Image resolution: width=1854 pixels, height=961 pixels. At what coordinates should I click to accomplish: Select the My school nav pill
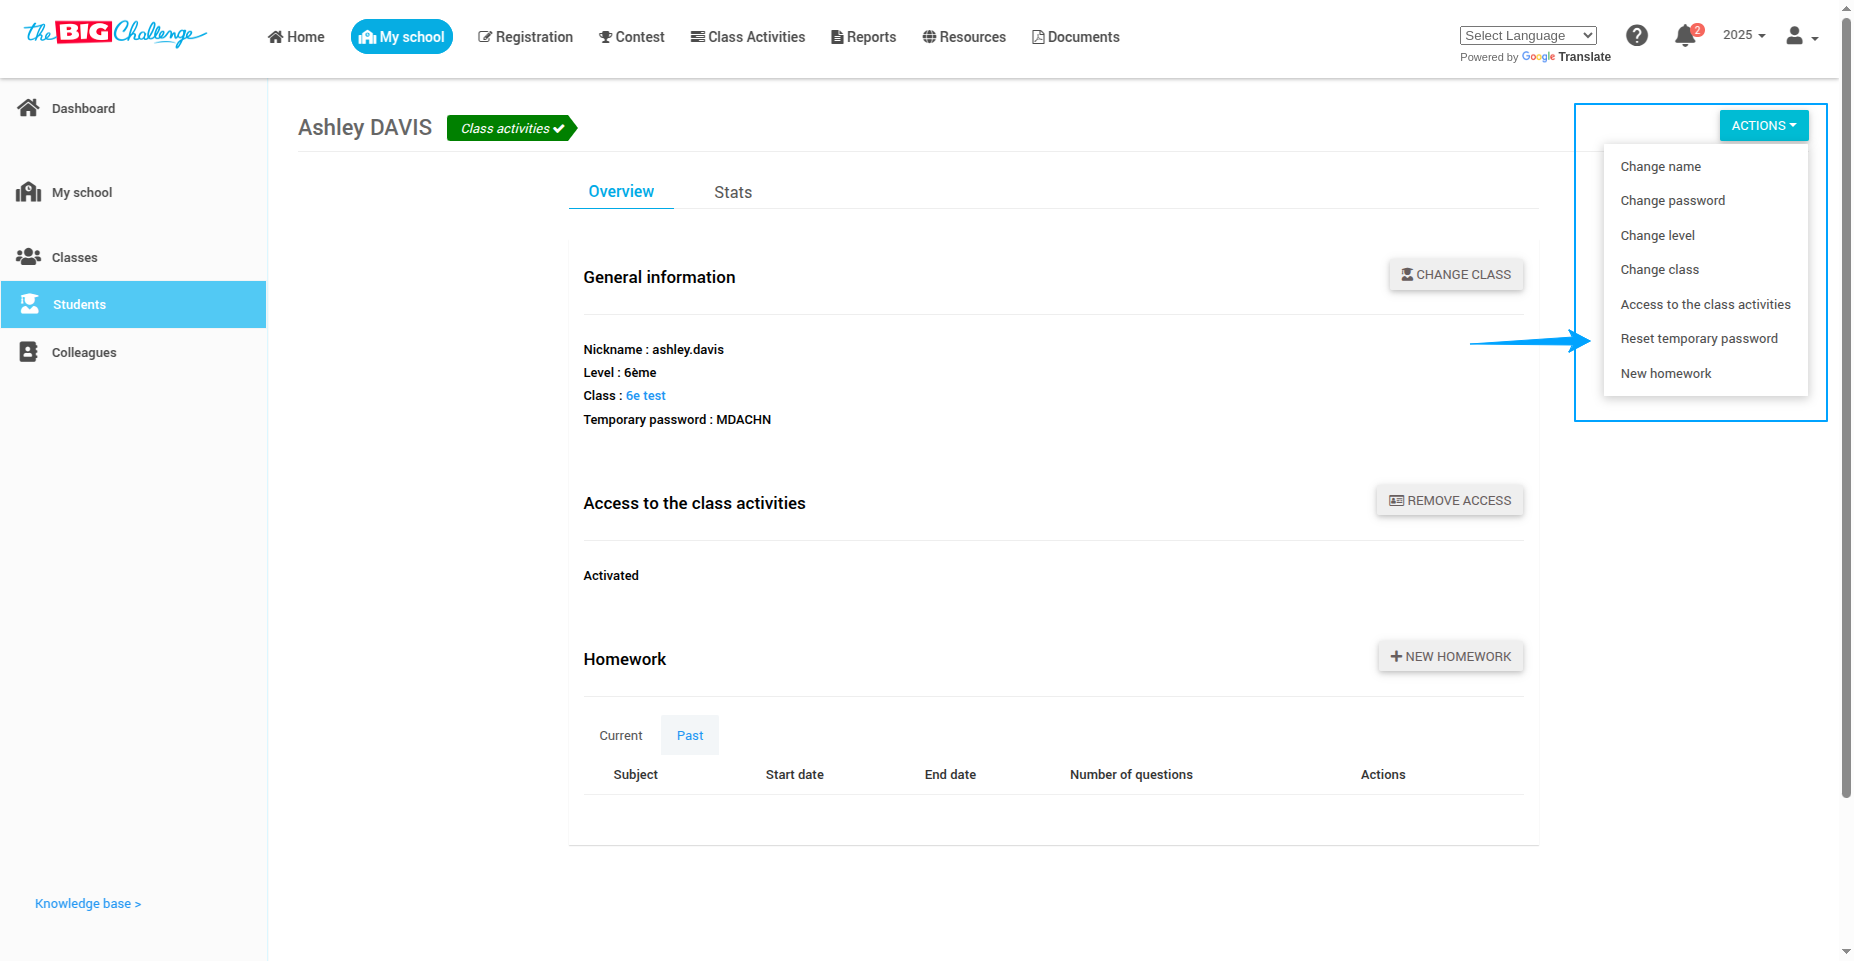(401, 37)
